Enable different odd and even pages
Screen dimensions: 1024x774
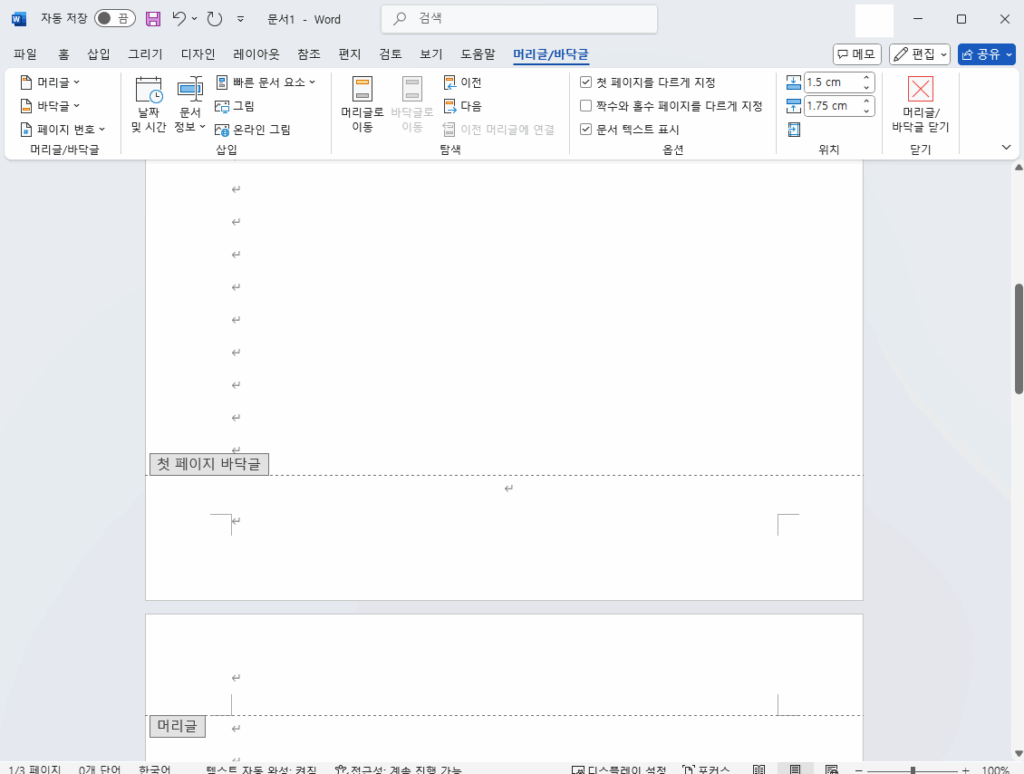pyautogui.click(x=585, y=105)
